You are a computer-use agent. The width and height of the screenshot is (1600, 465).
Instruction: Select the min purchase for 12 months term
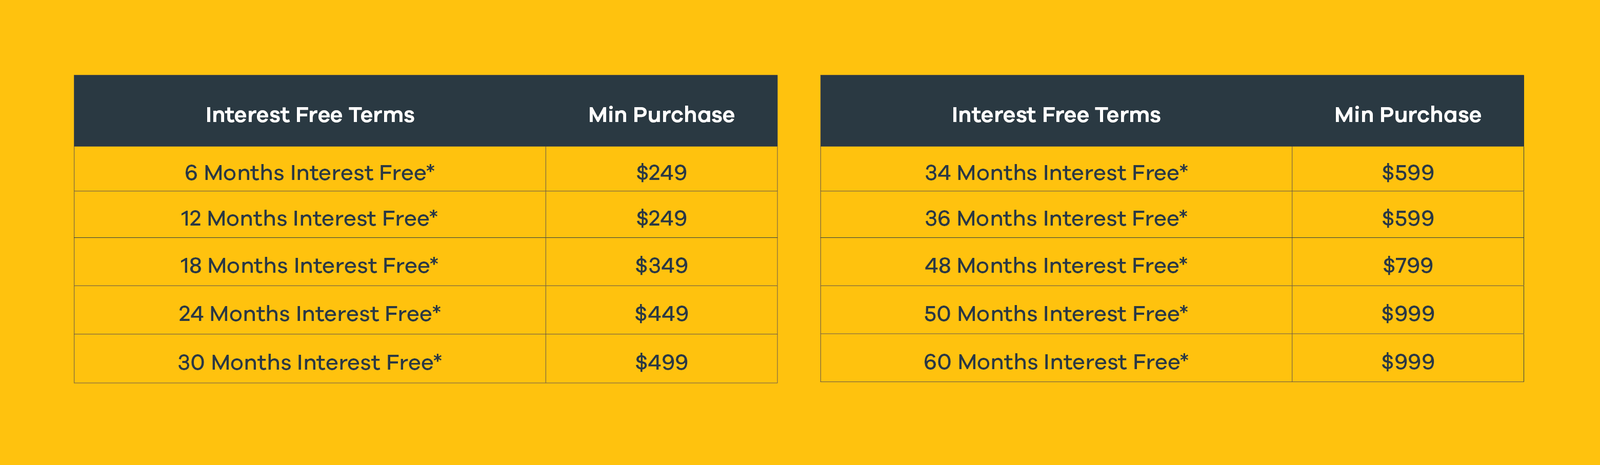point(661,218)
